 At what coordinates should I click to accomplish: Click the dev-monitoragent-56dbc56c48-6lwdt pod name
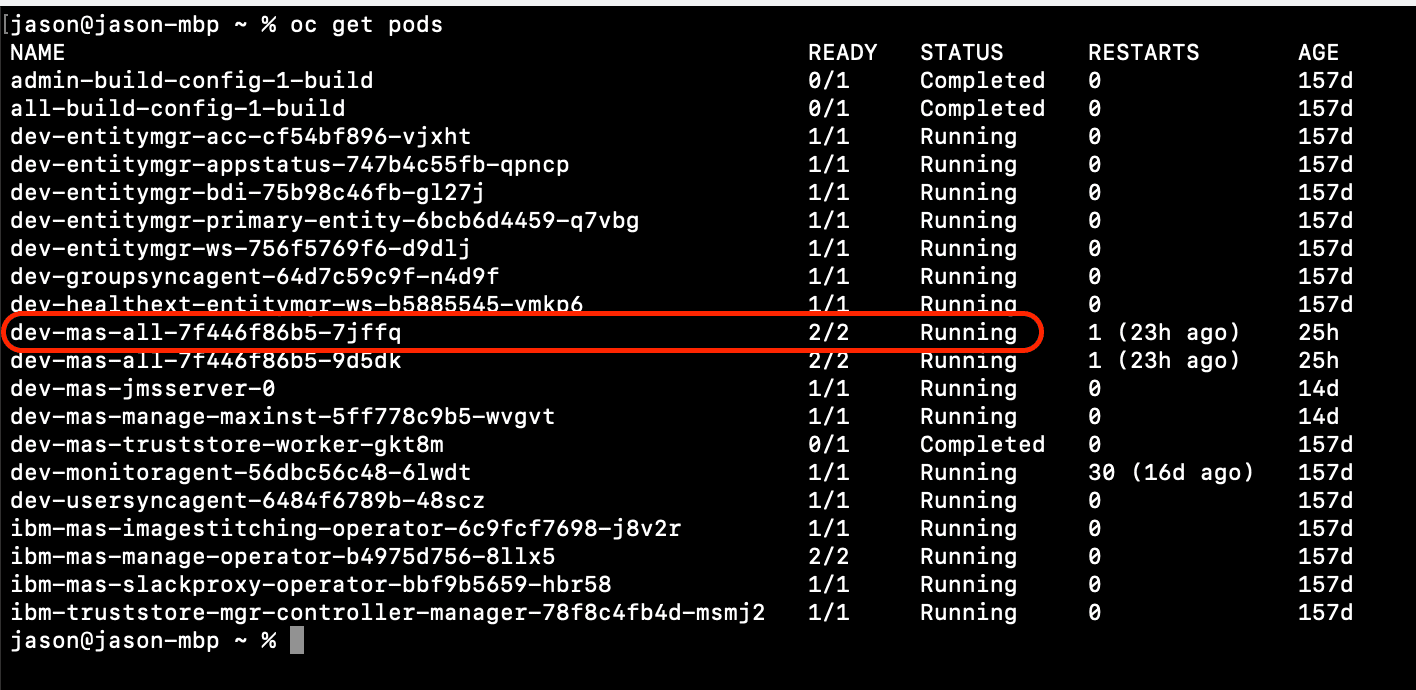(x=241, y=473)
